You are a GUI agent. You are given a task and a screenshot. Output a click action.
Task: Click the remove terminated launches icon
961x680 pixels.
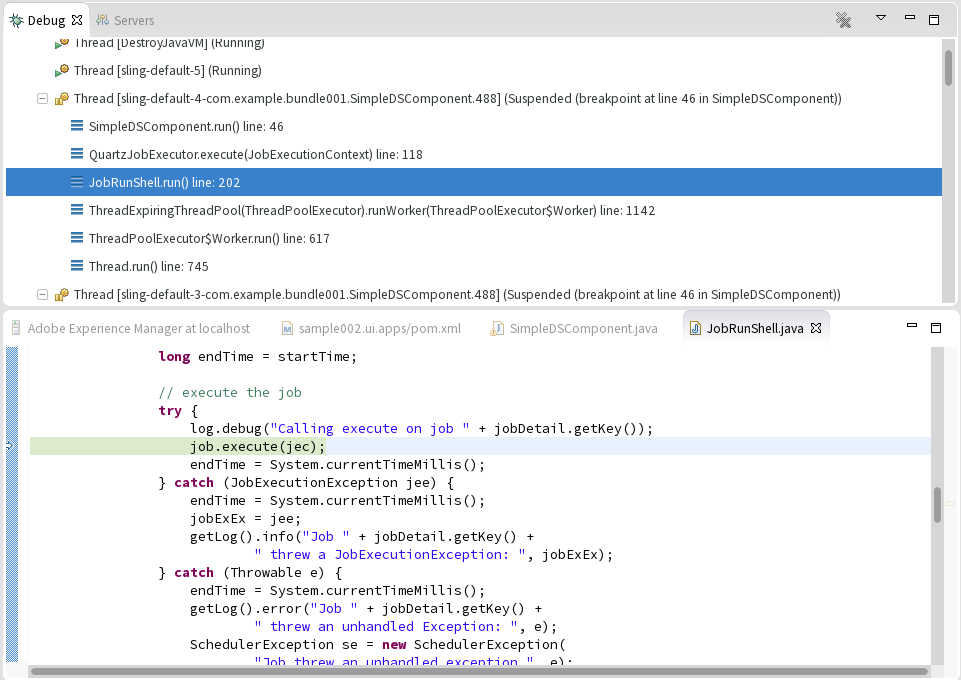point(843,19)
